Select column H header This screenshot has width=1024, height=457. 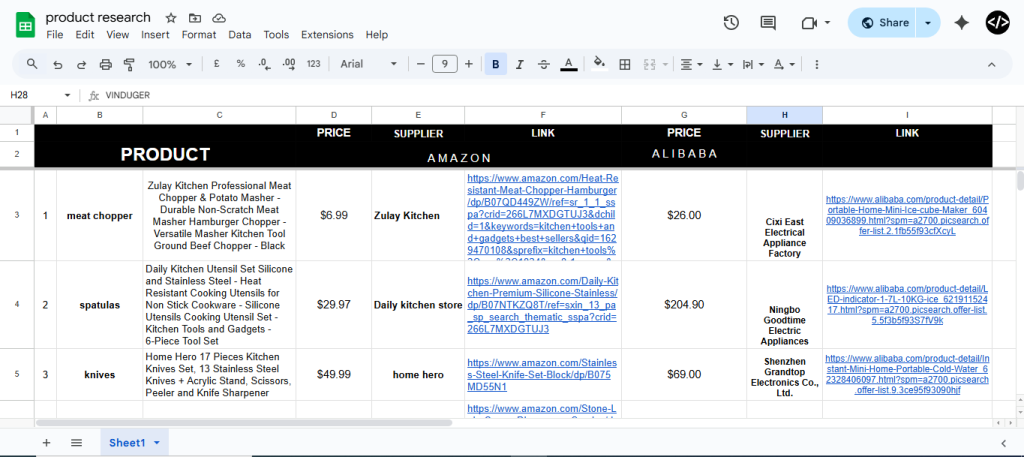pos(784,115)
